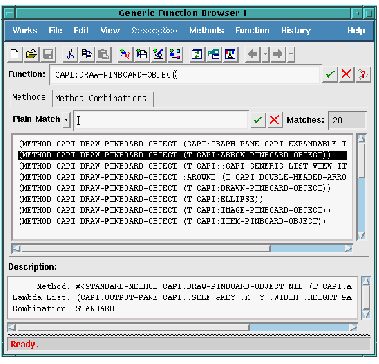Click the toolbar icon with green arrow in window
Image resolution: width=379 pixels, height=364 pixels.
click(197, 54)
